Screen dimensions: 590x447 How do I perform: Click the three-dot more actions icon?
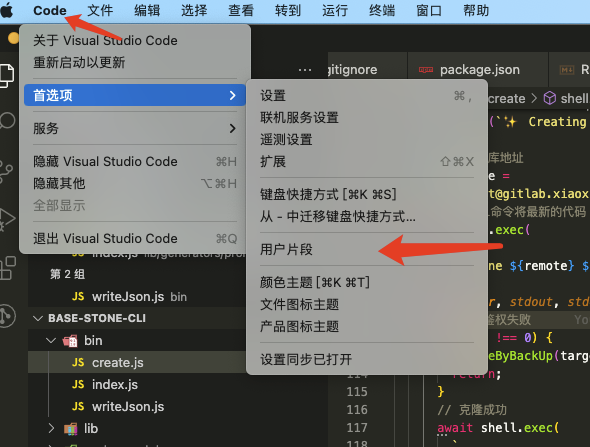point(304,70)
